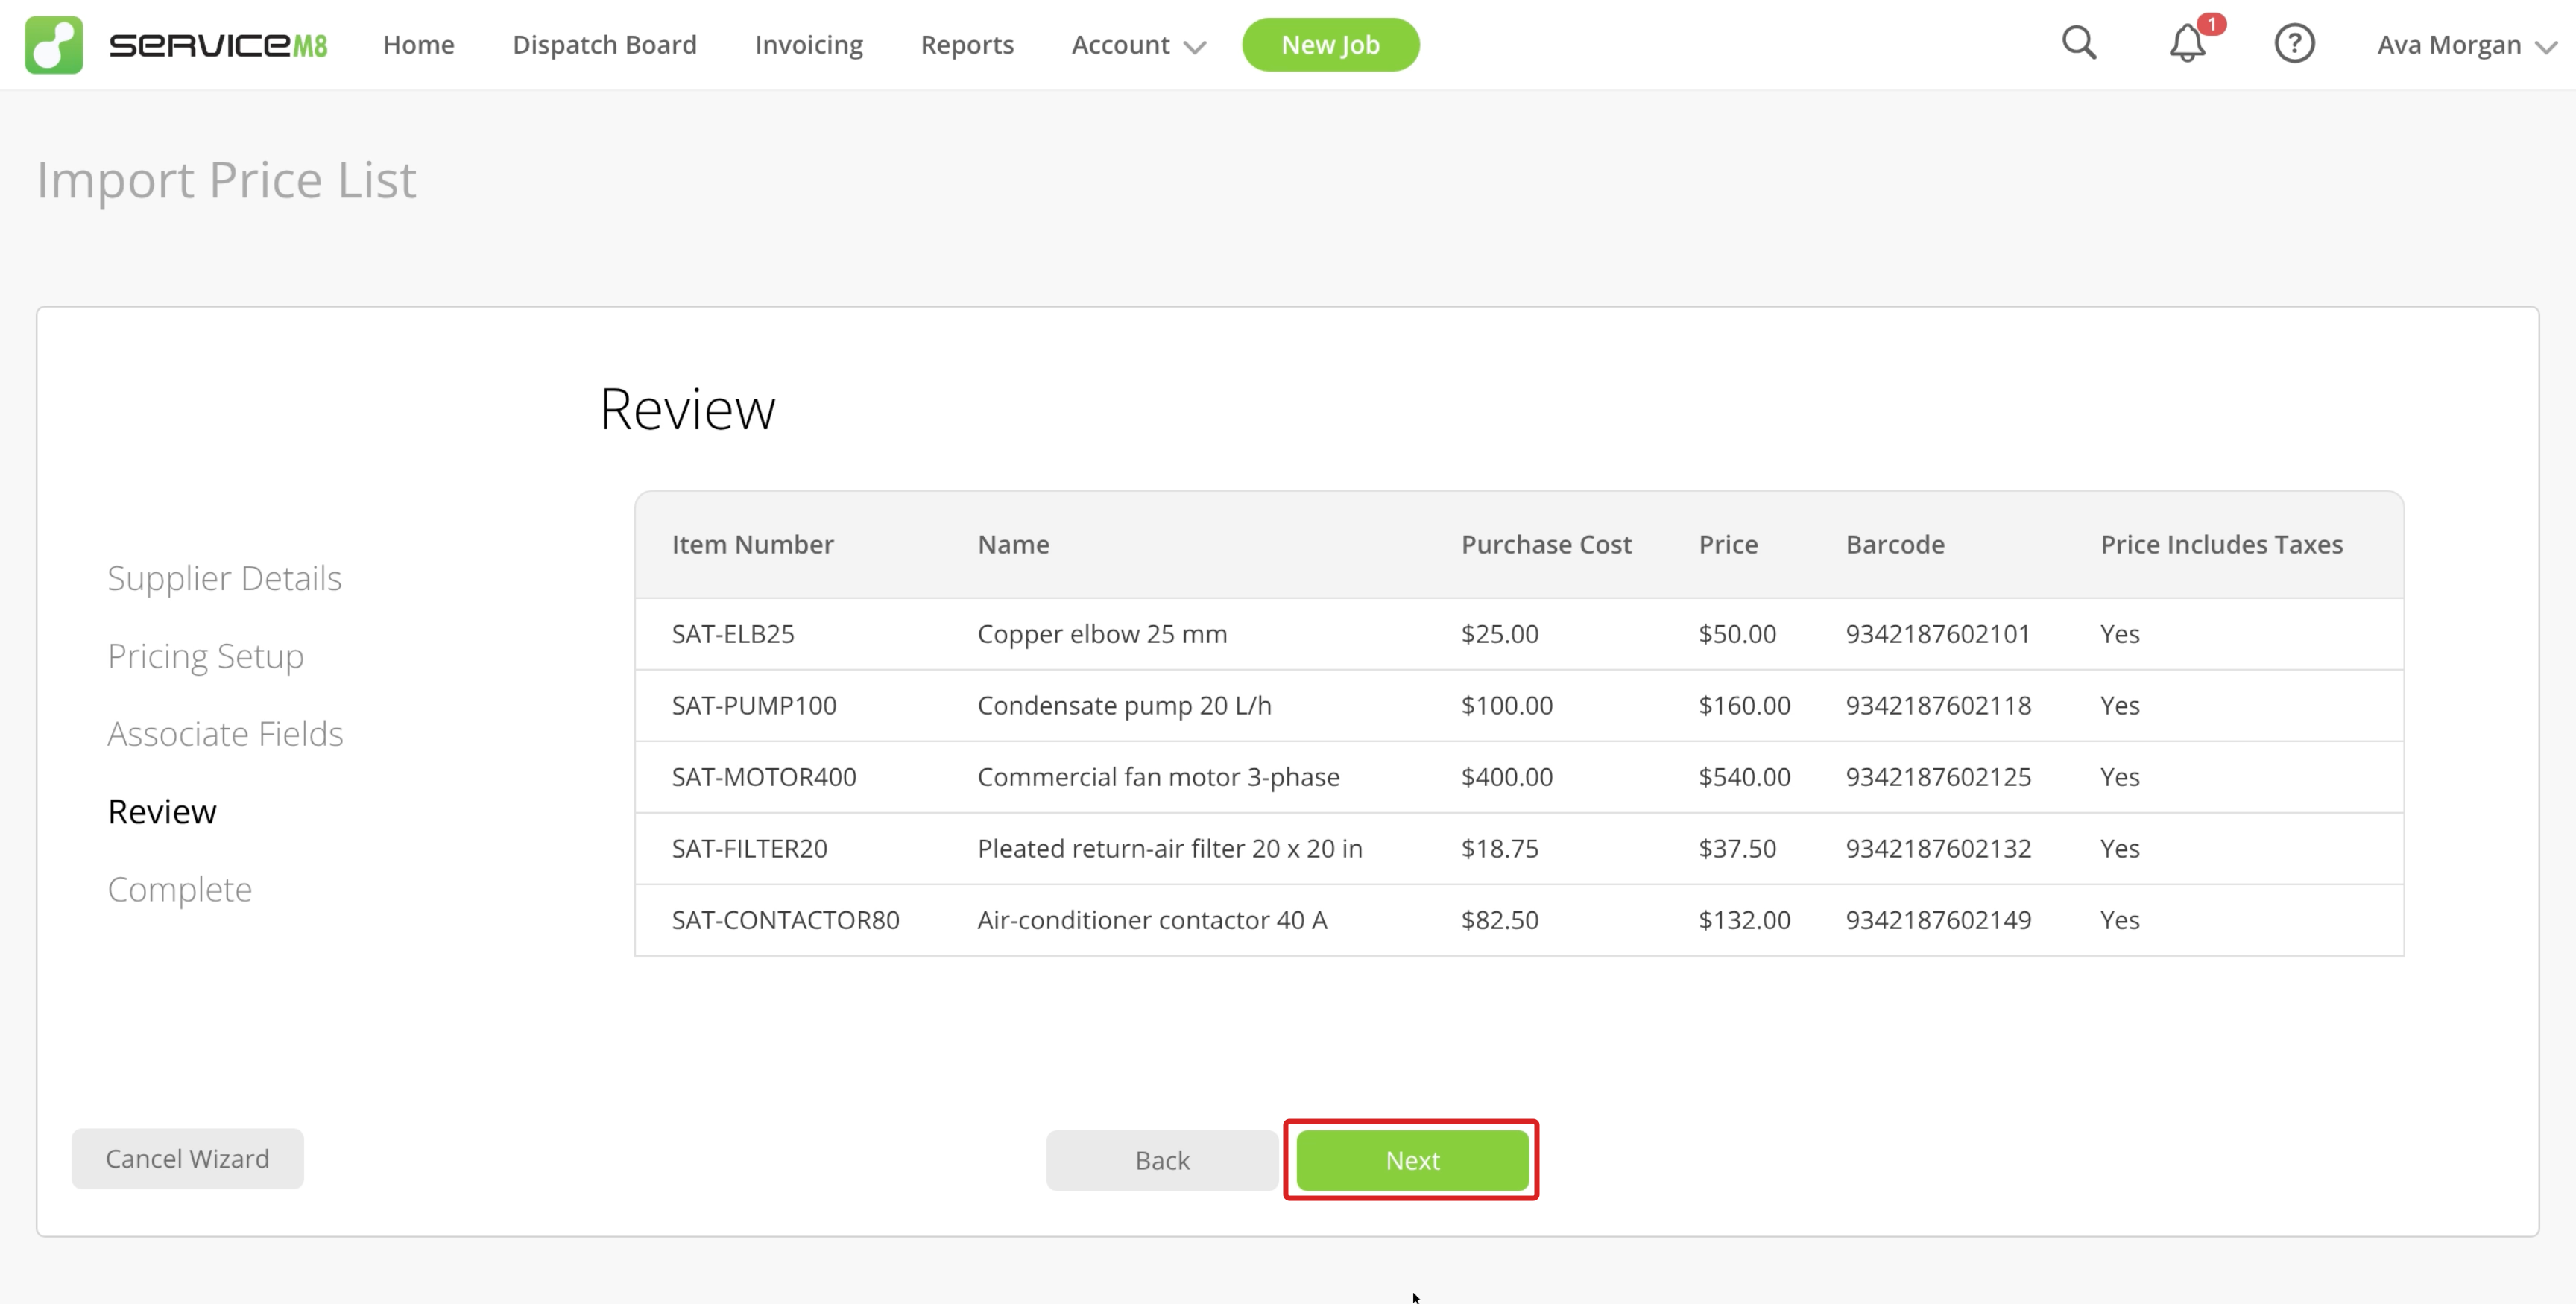Select the SAT-ELB25 item number cell
Image resolution: width=2576 pixels, height=1304 pixels.
coord(733,634)
